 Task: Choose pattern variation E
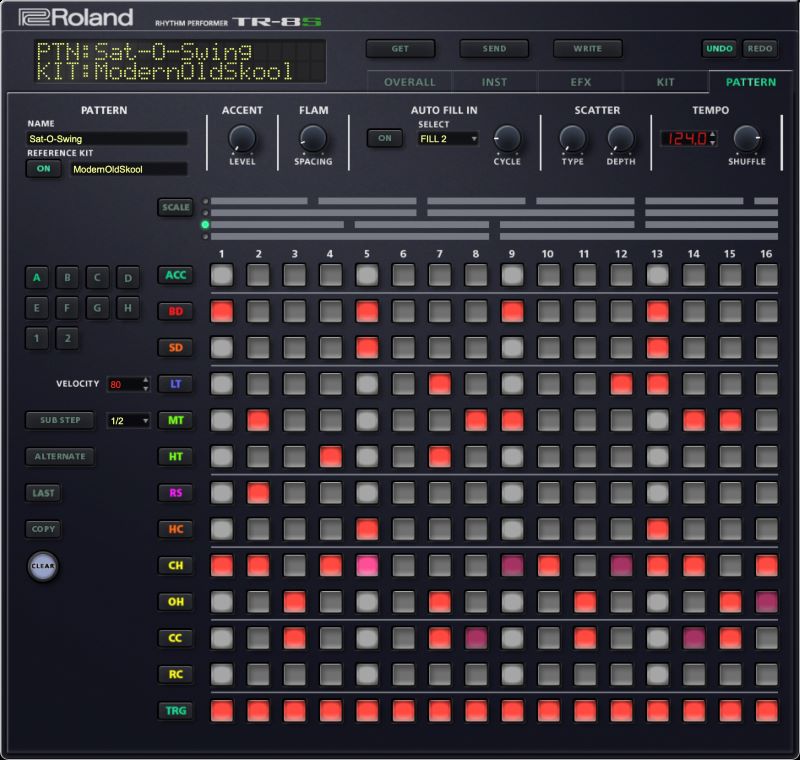tap(37, 308)
